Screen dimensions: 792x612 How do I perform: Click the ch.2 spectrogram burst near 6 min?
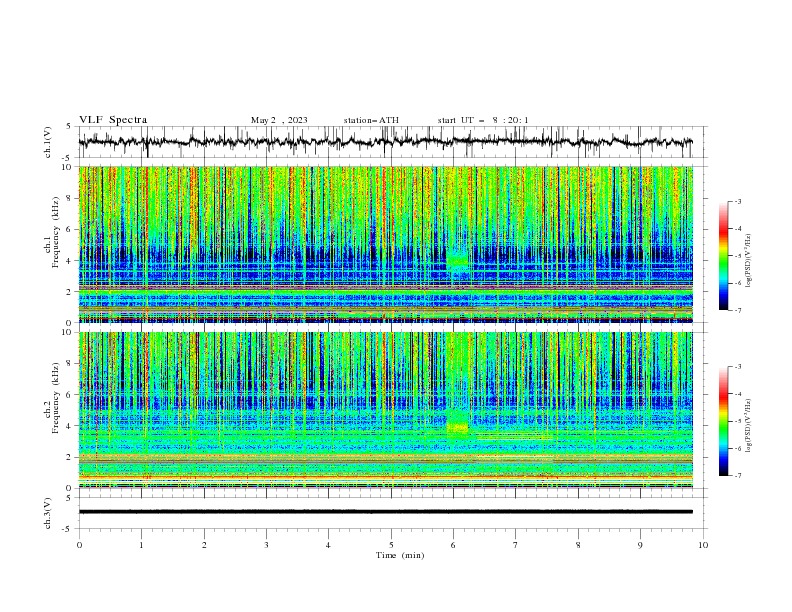click(458, 425)
